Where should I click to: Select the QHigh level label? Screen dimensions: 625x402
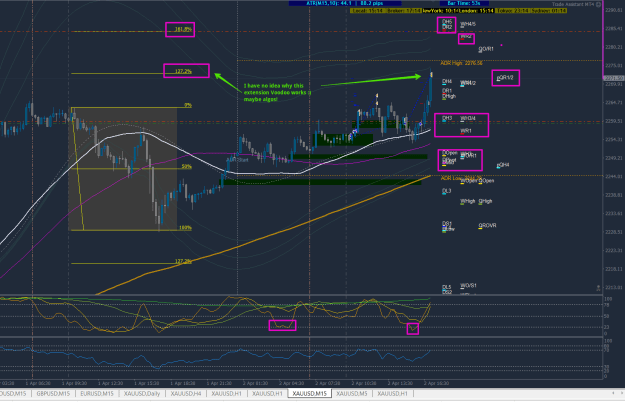pos(485,202)
